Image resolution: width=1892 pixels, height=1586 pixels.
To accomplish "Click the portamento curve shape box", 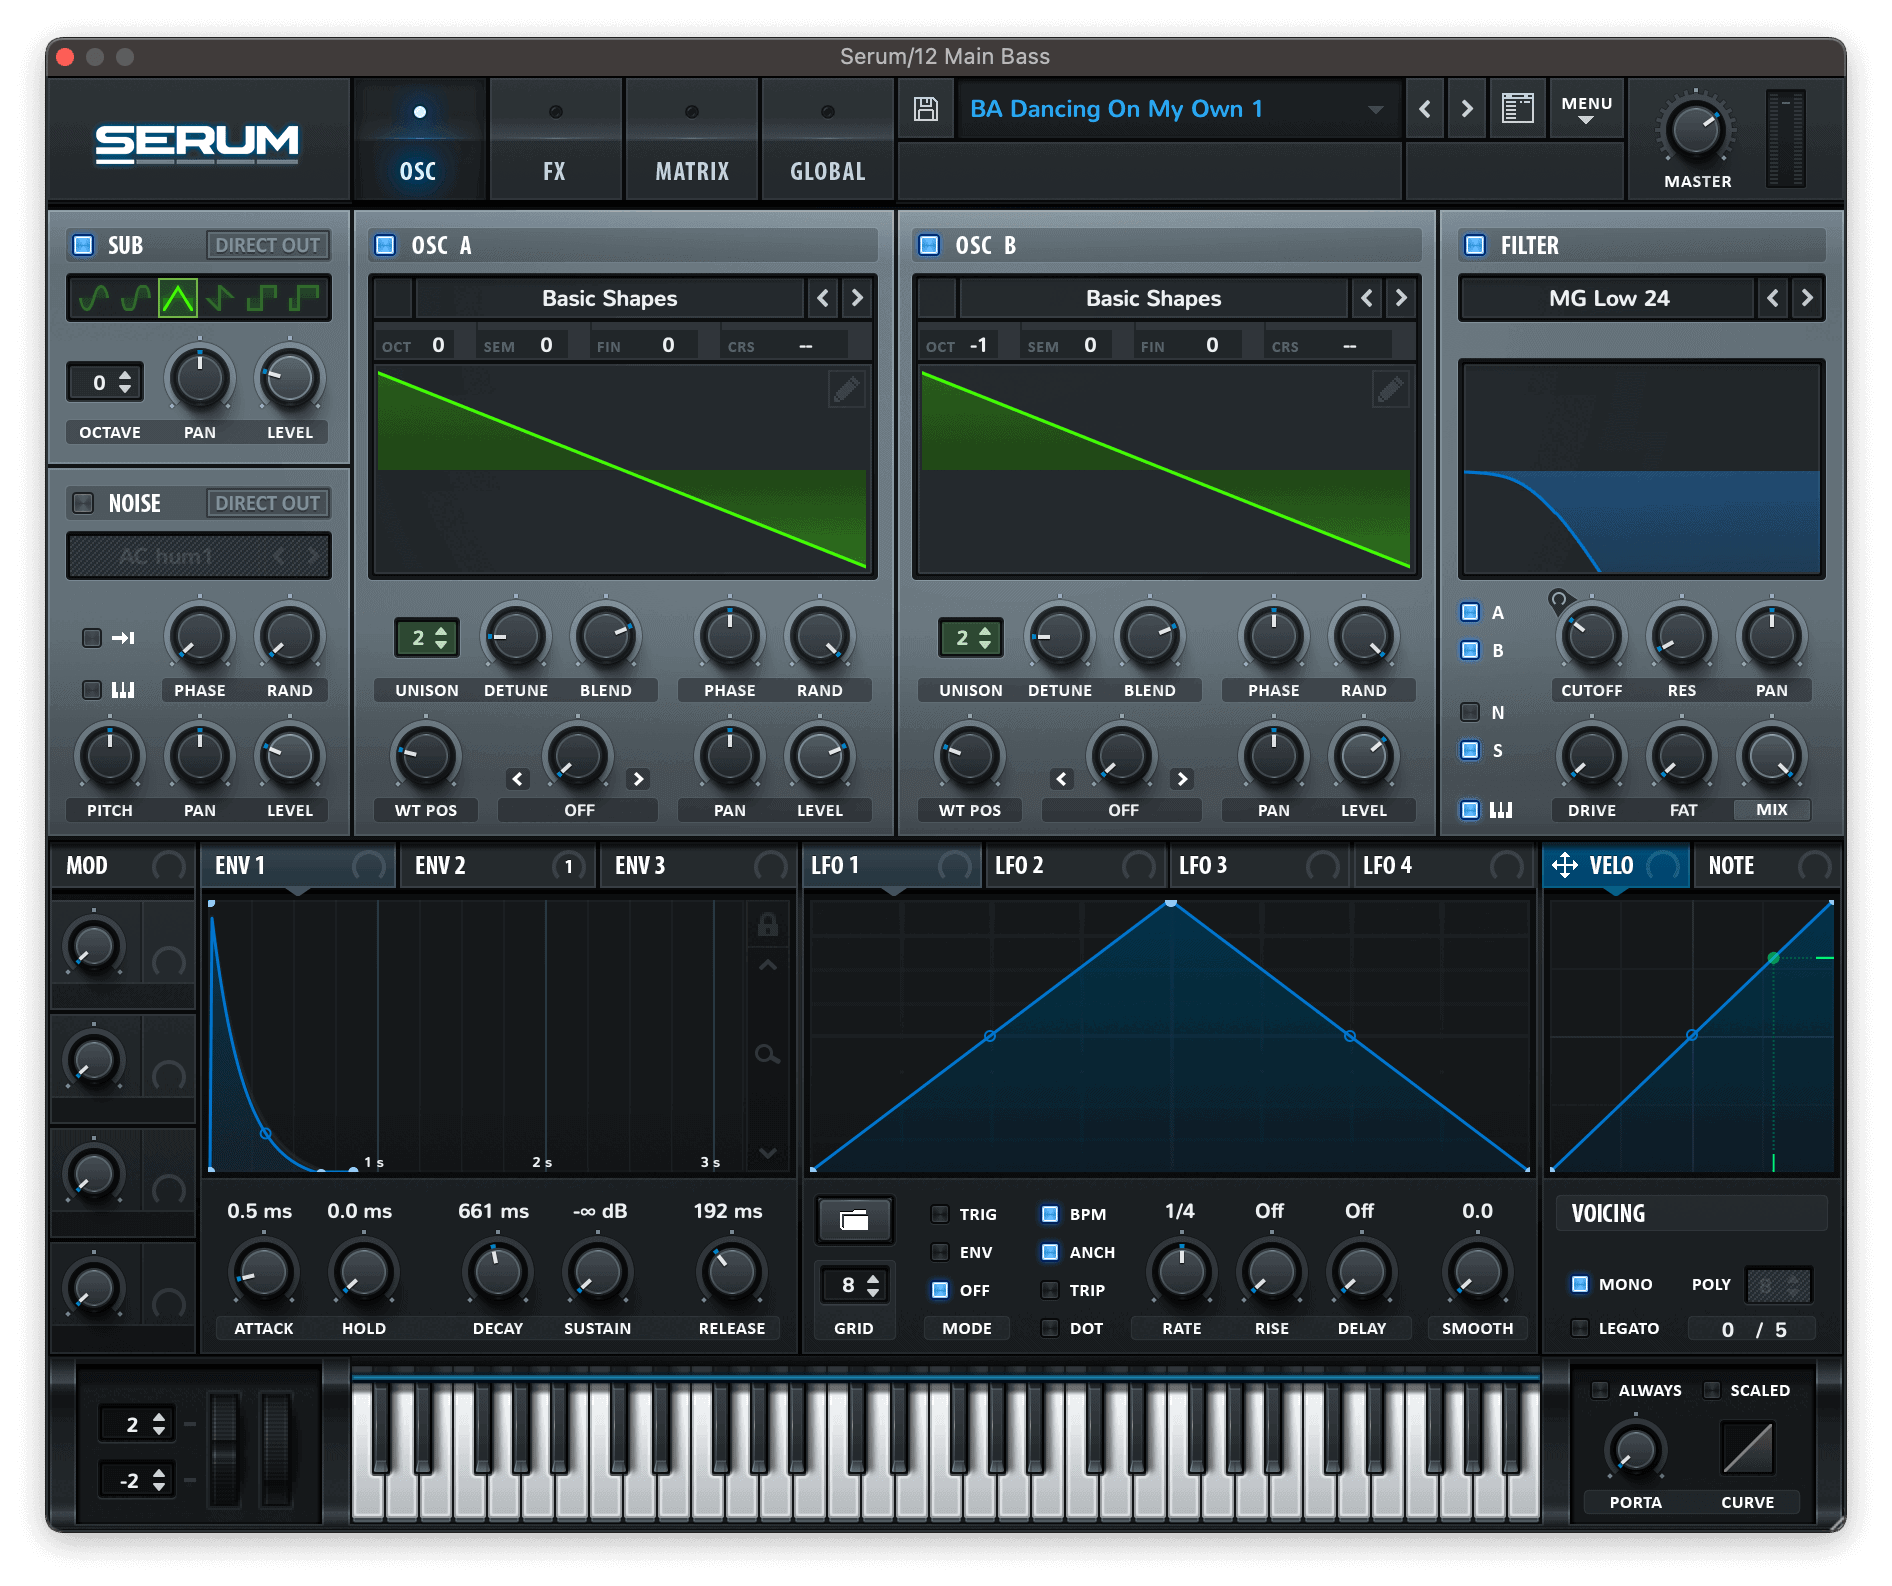I will [x=1747, y=1448].
